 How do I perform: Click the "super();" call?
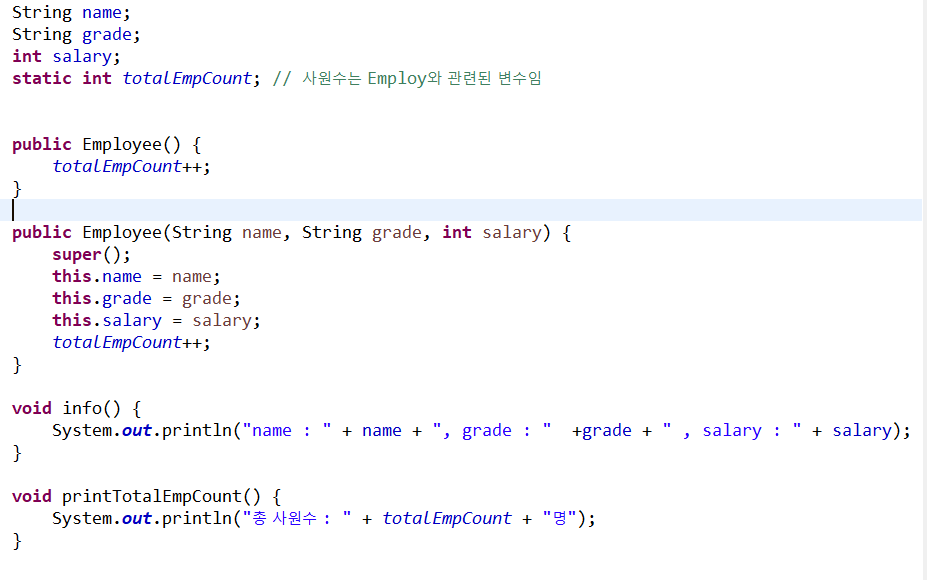pos(92,254)
